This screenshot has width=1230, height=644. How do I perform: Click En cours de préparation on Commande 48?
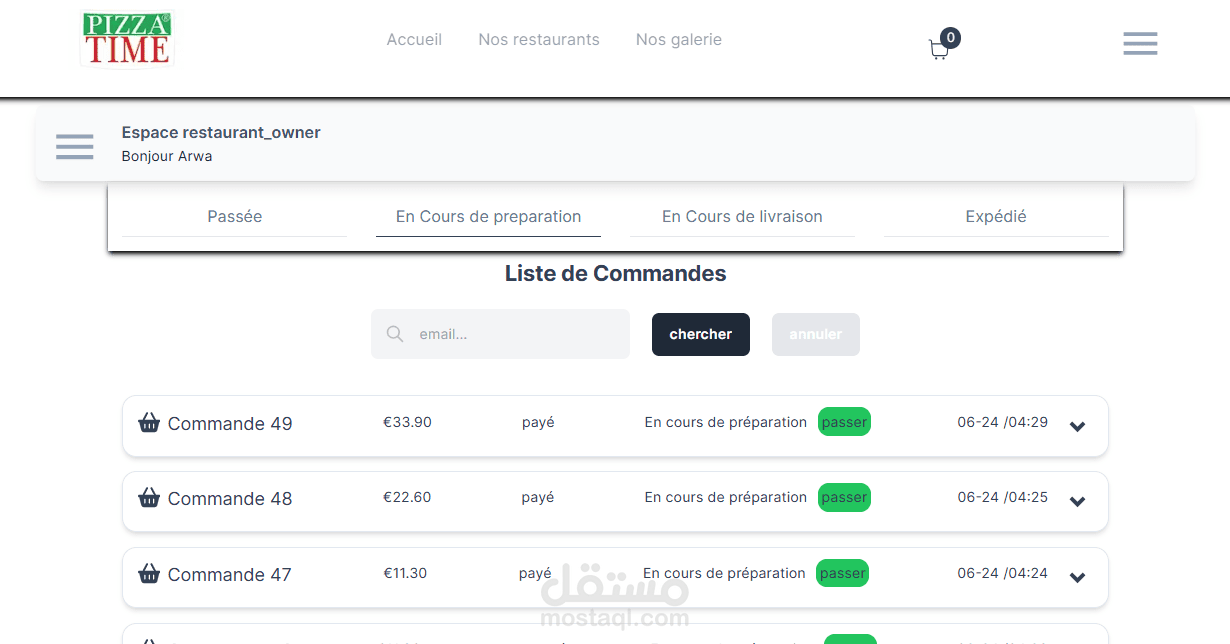click(x=726, y=497)
